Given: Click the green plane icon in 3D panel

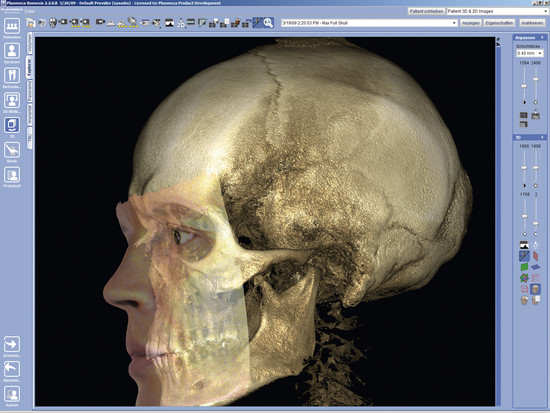Looking at the screenshot, I should click(x=524, y=267).
